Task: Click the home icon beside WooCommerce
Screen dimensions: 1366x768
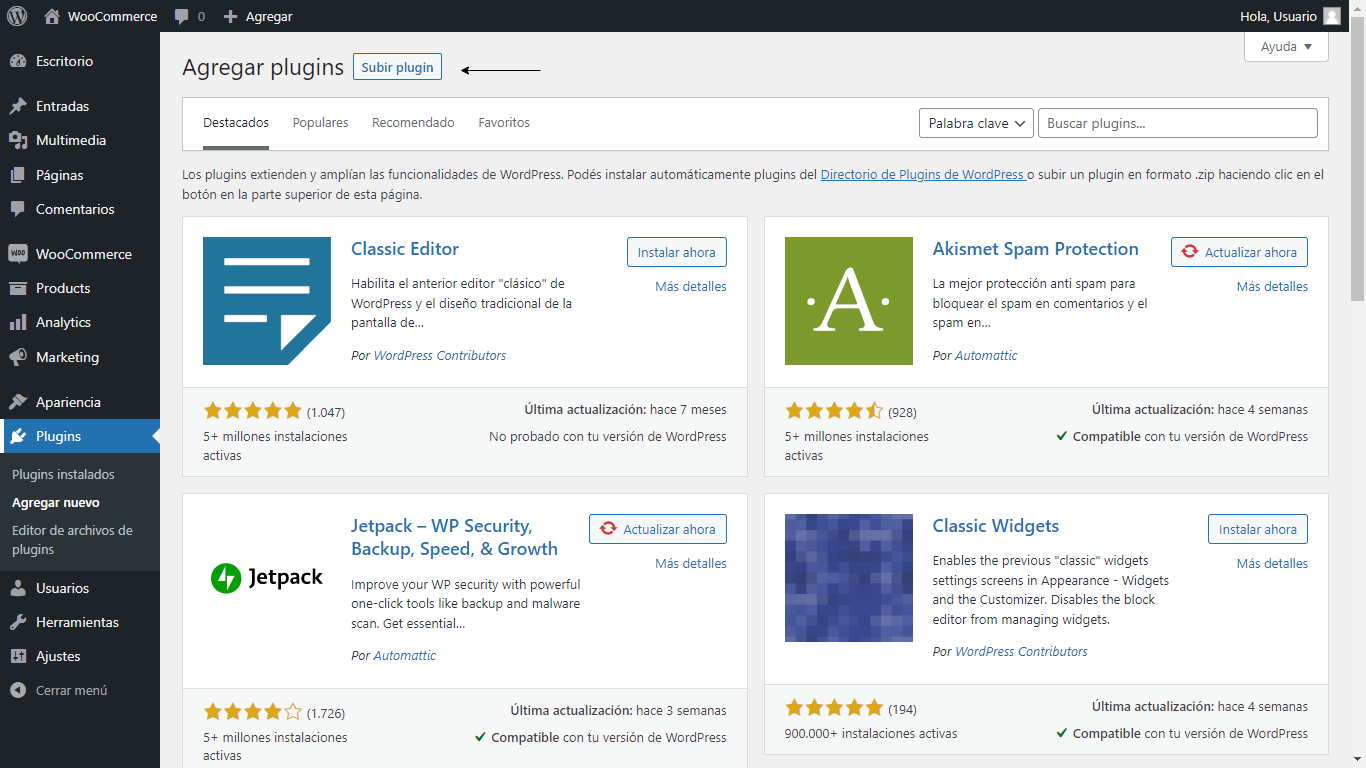Action: 52,16
